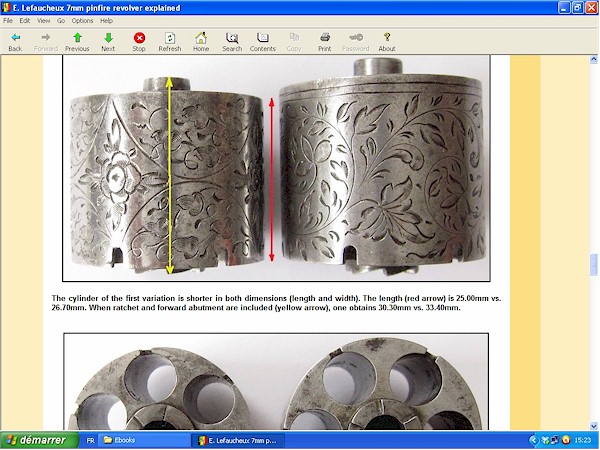The image size is (600, 450).
Task: Click the system tray expand arrow
Action: tap(535, 440)
